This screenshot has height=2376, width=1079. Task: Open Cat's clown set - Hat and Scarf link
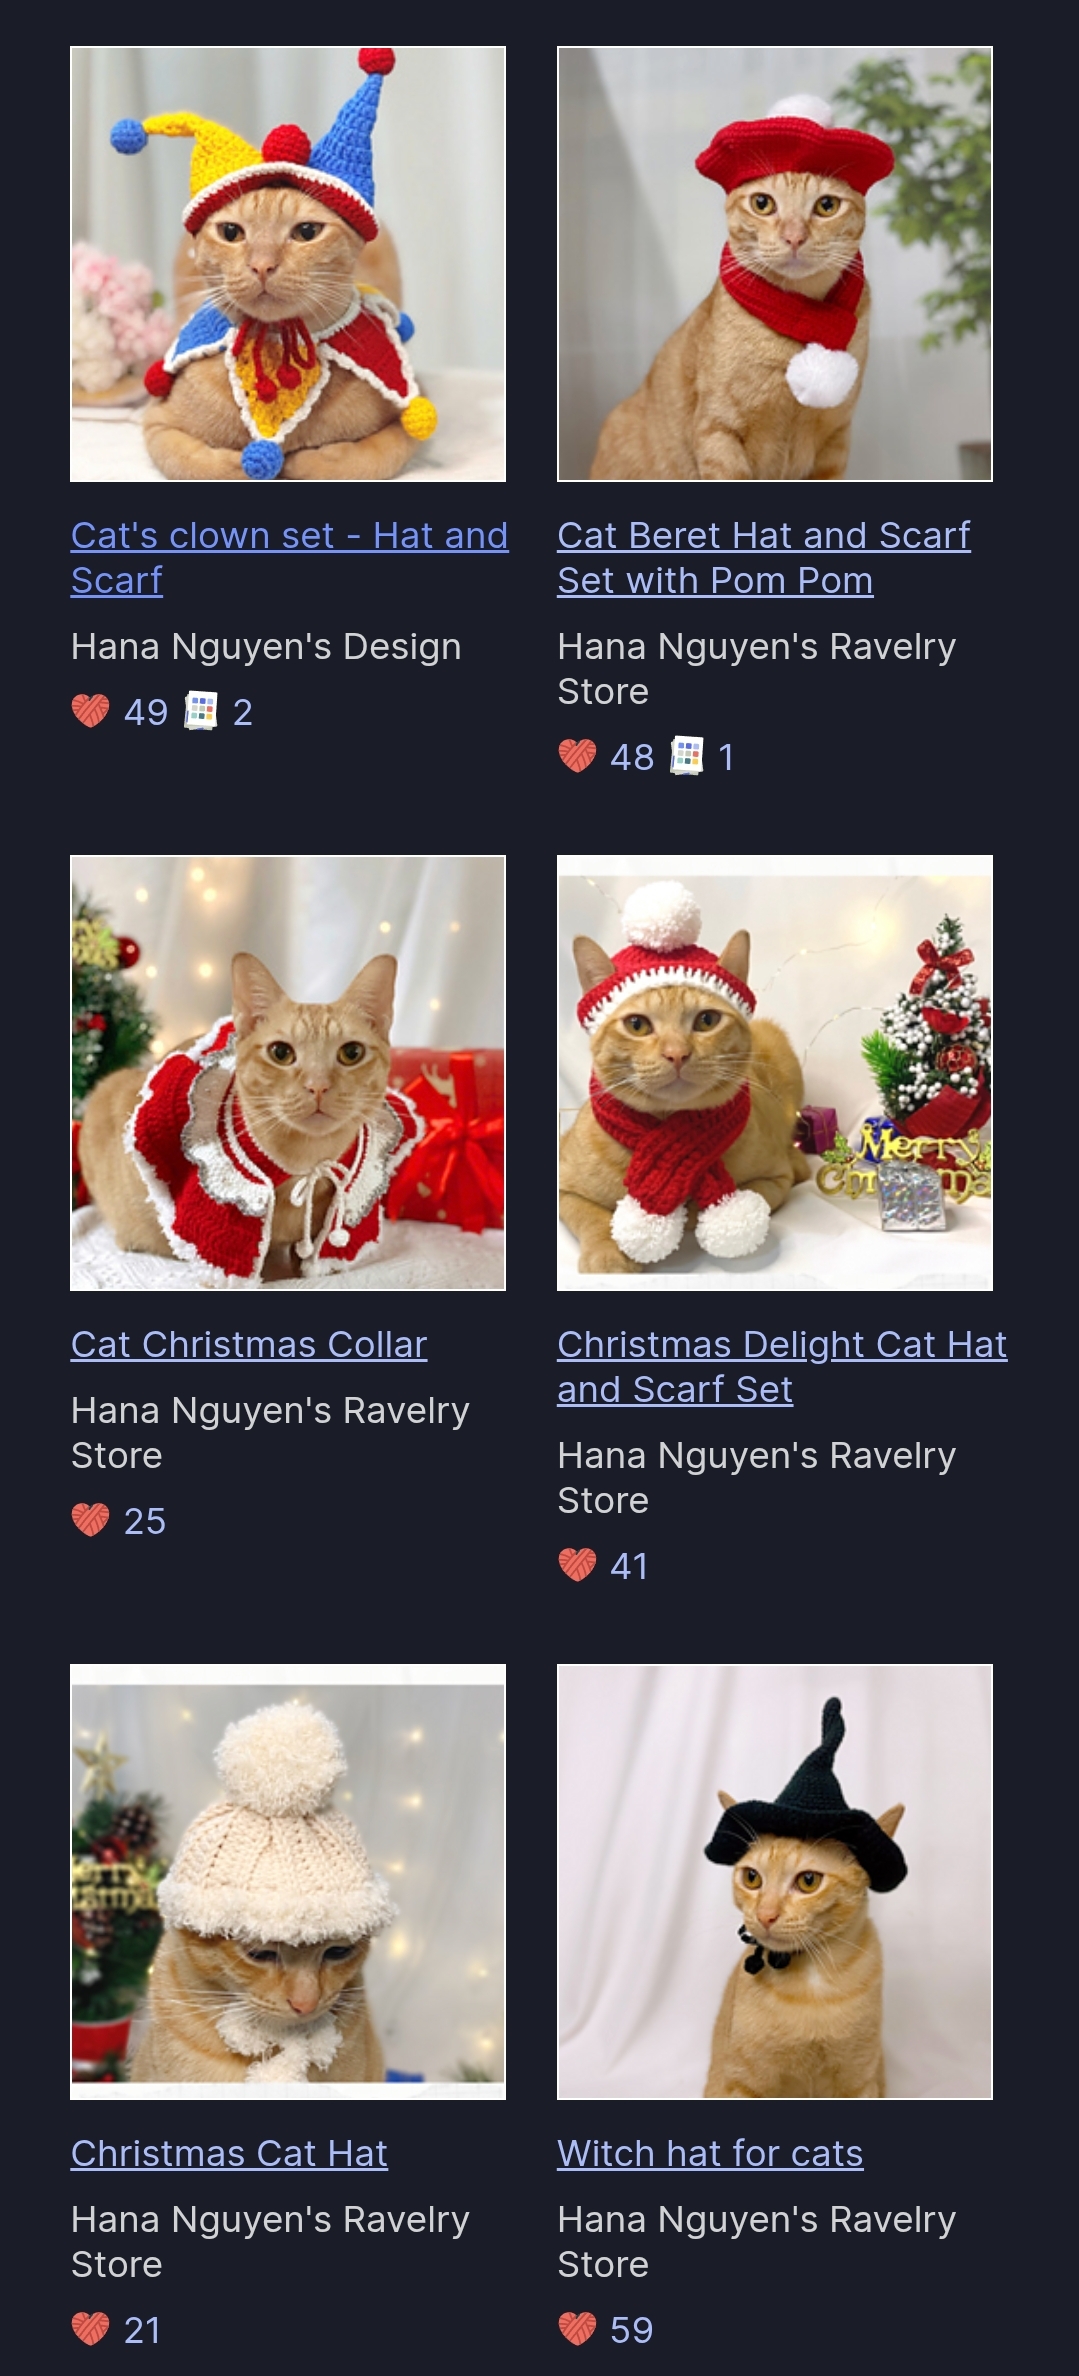(289, 558)
